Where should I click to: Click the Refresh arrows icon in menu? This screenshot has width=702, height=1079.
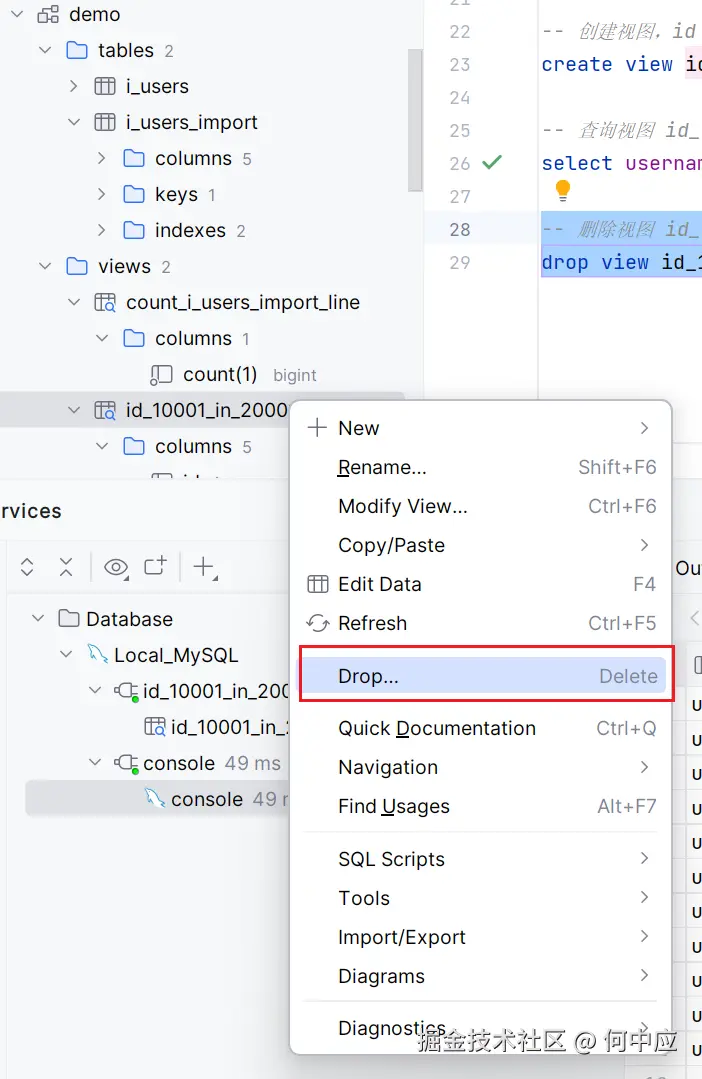pos(317,623)
